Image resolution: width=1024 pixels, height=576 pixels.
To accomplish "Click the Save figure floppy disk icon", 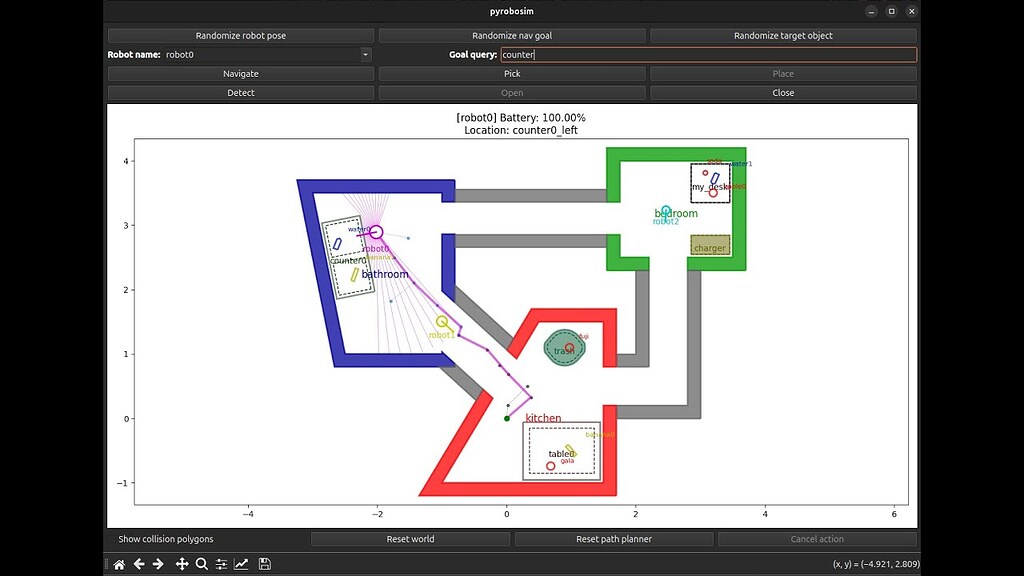I will click(x=264, y=563).
